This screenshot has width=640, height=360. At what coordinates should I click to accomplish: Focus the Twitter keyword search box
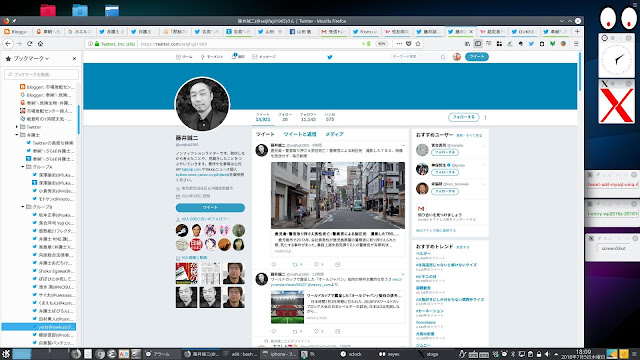(x=419, y=57)
